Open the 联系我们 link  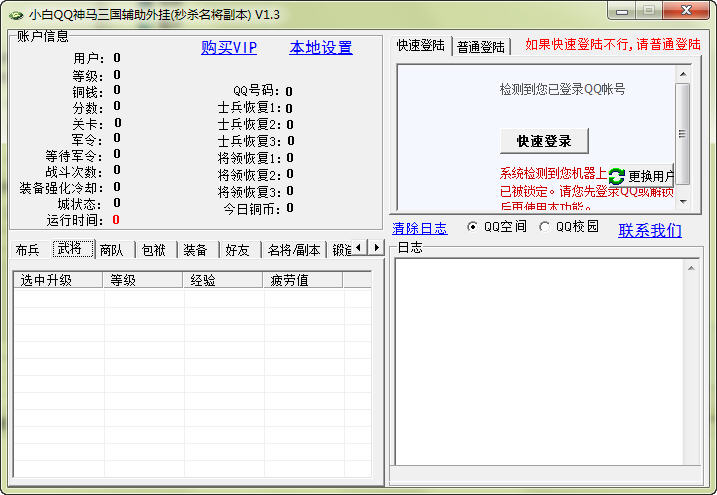click(x=650, y=230)
